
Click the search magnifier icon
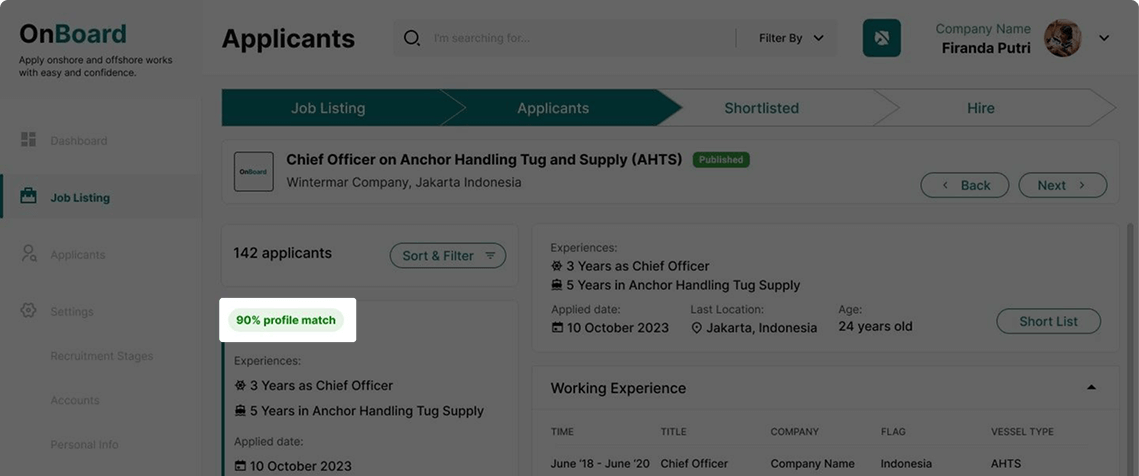[412, 38]
